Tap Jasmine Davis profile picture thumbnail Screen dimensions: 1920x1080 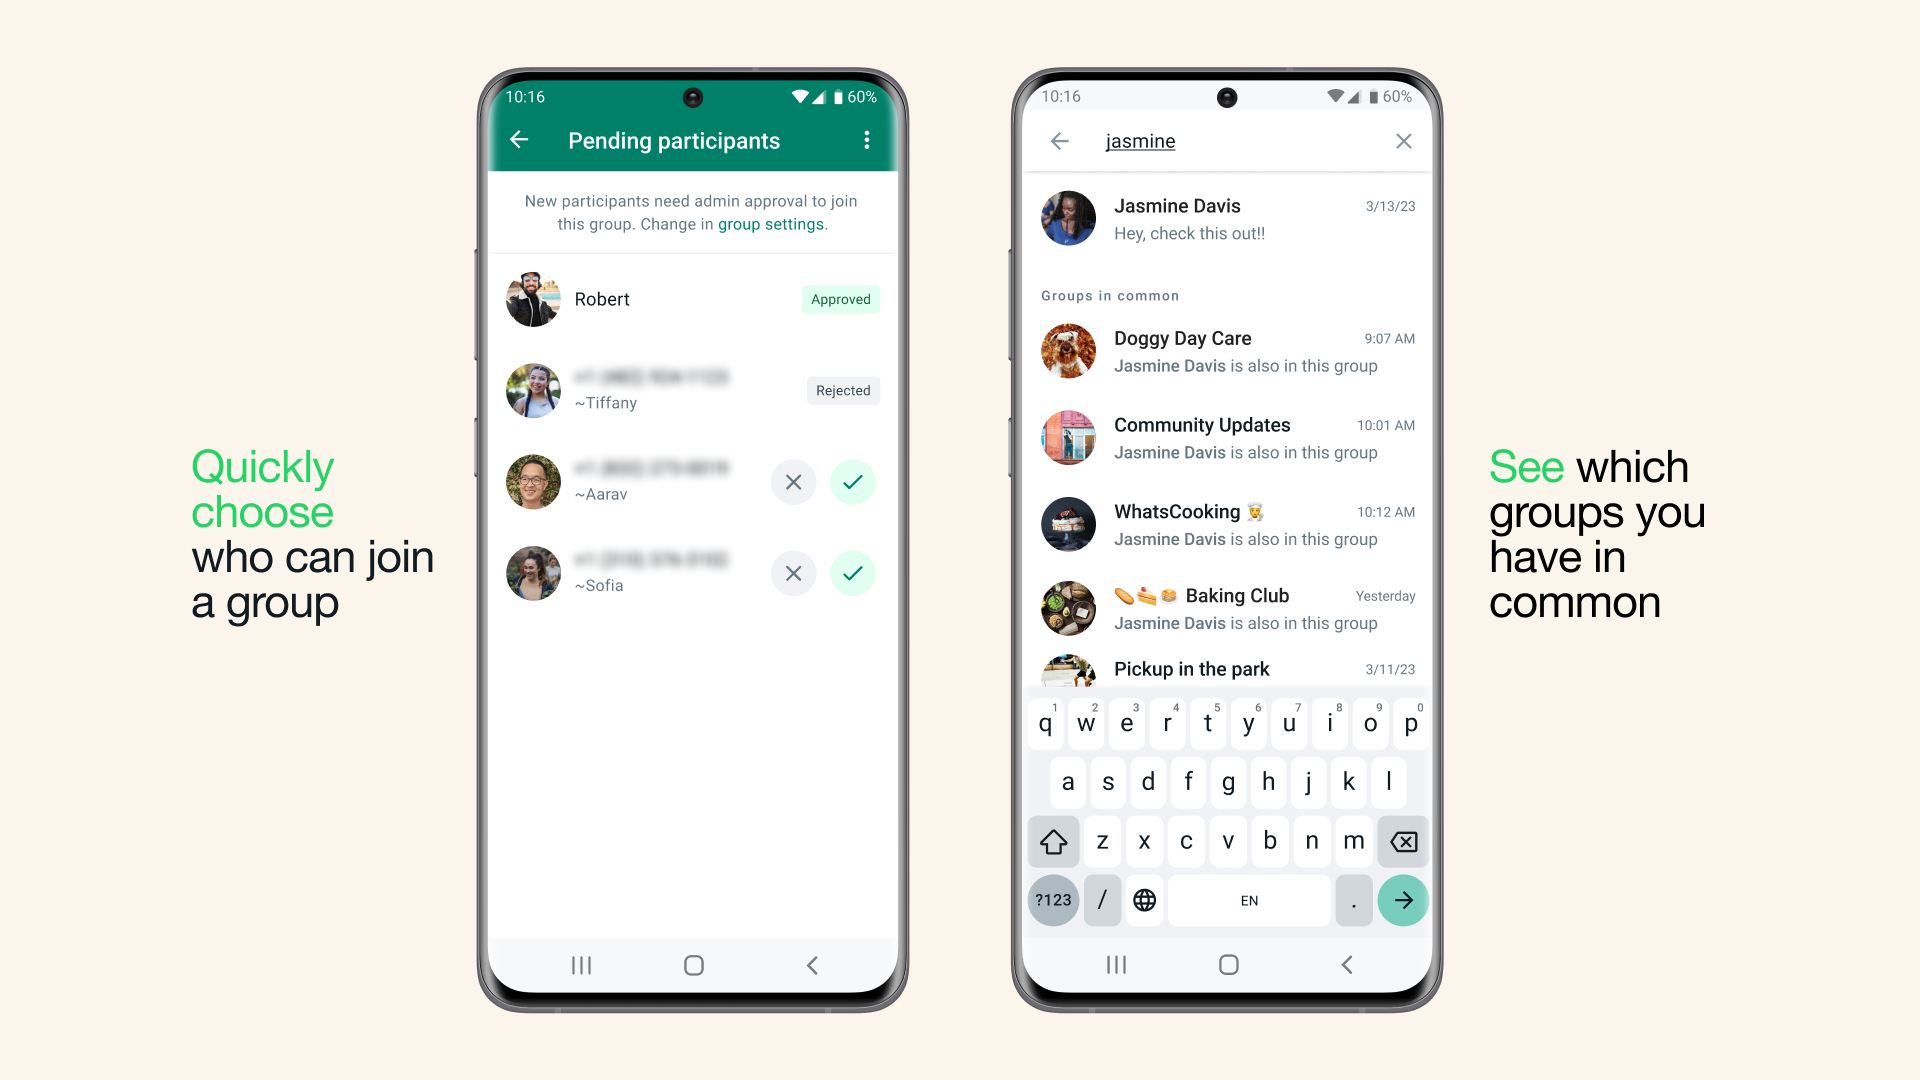1071,219
